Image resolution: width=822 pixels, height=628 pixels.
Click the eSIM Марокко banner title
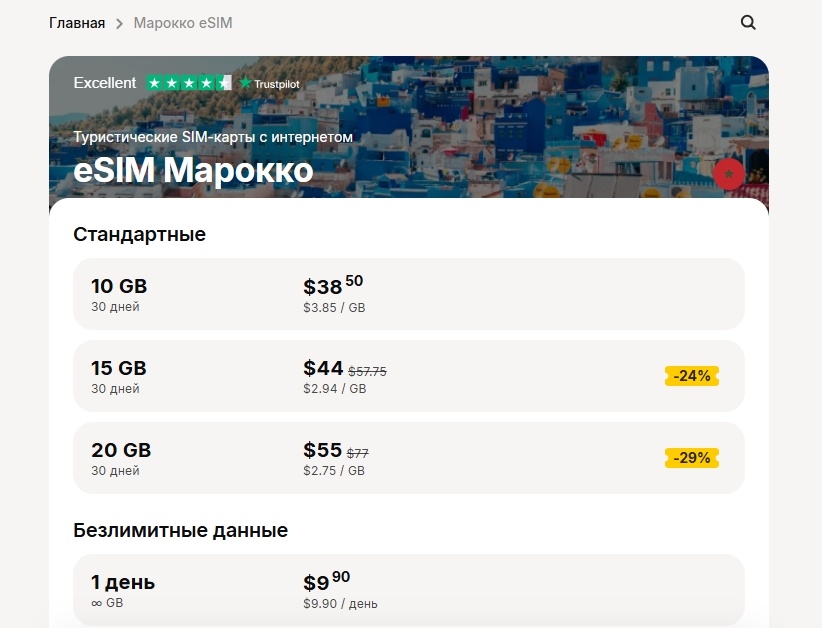click(193, 170)
